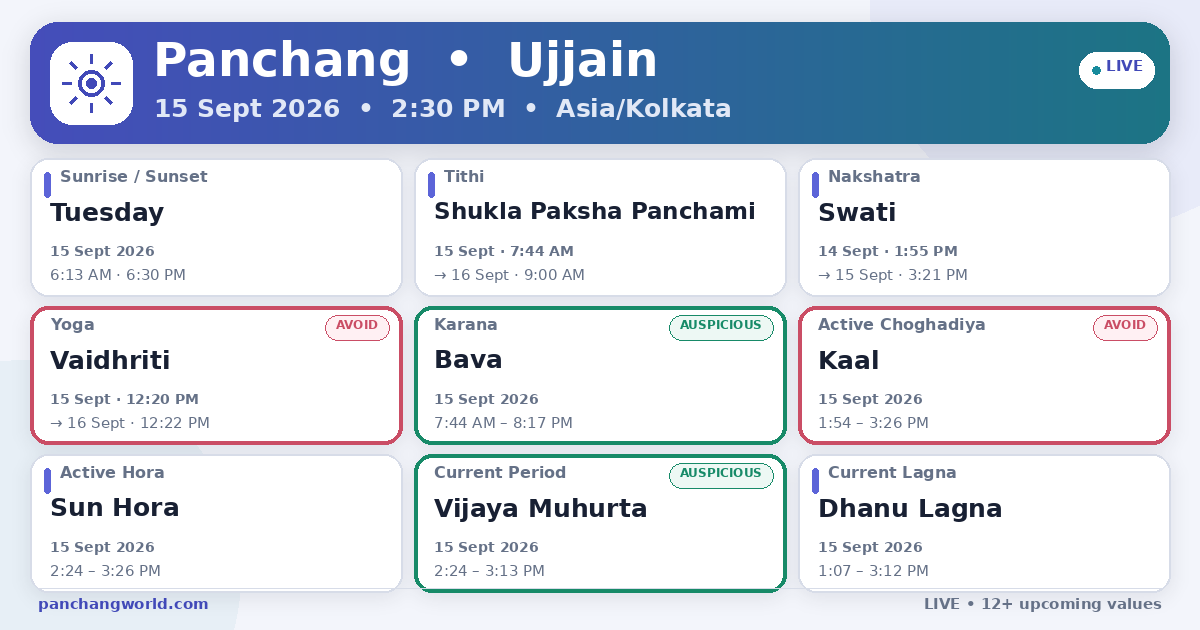Click the blue marker beside Nakshatra label
The image size is (1200, 630).
point(815,185)
